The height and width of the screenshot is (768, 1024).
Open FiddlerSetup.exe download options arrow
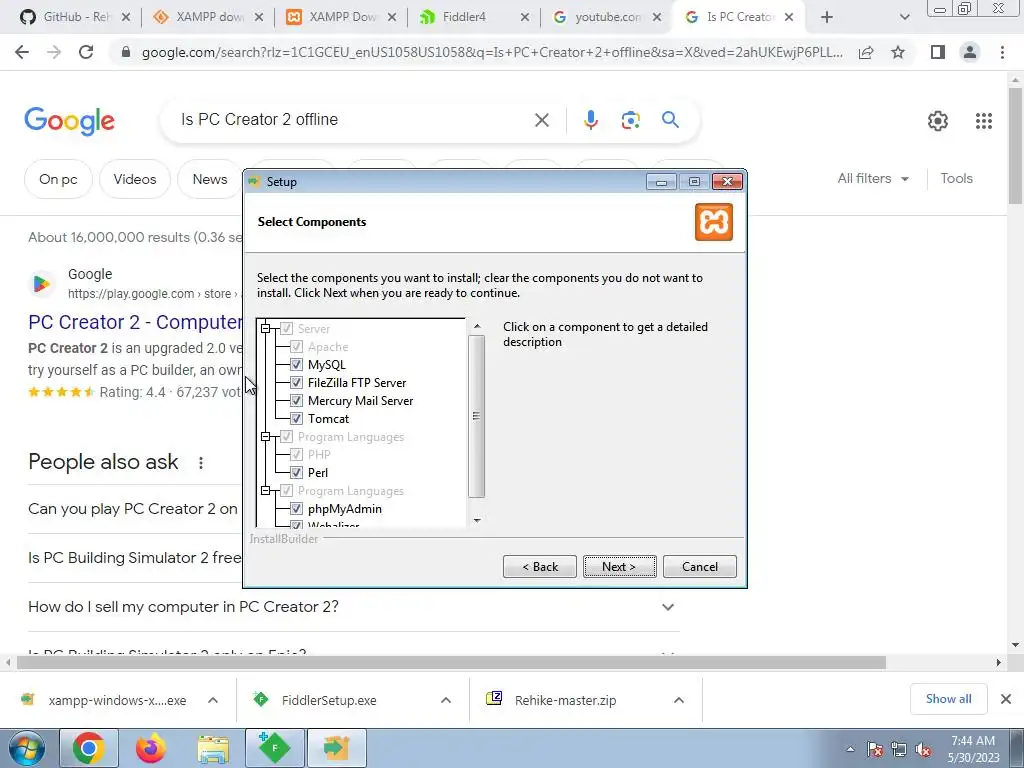pyautogui.click(x=446, y=700)
